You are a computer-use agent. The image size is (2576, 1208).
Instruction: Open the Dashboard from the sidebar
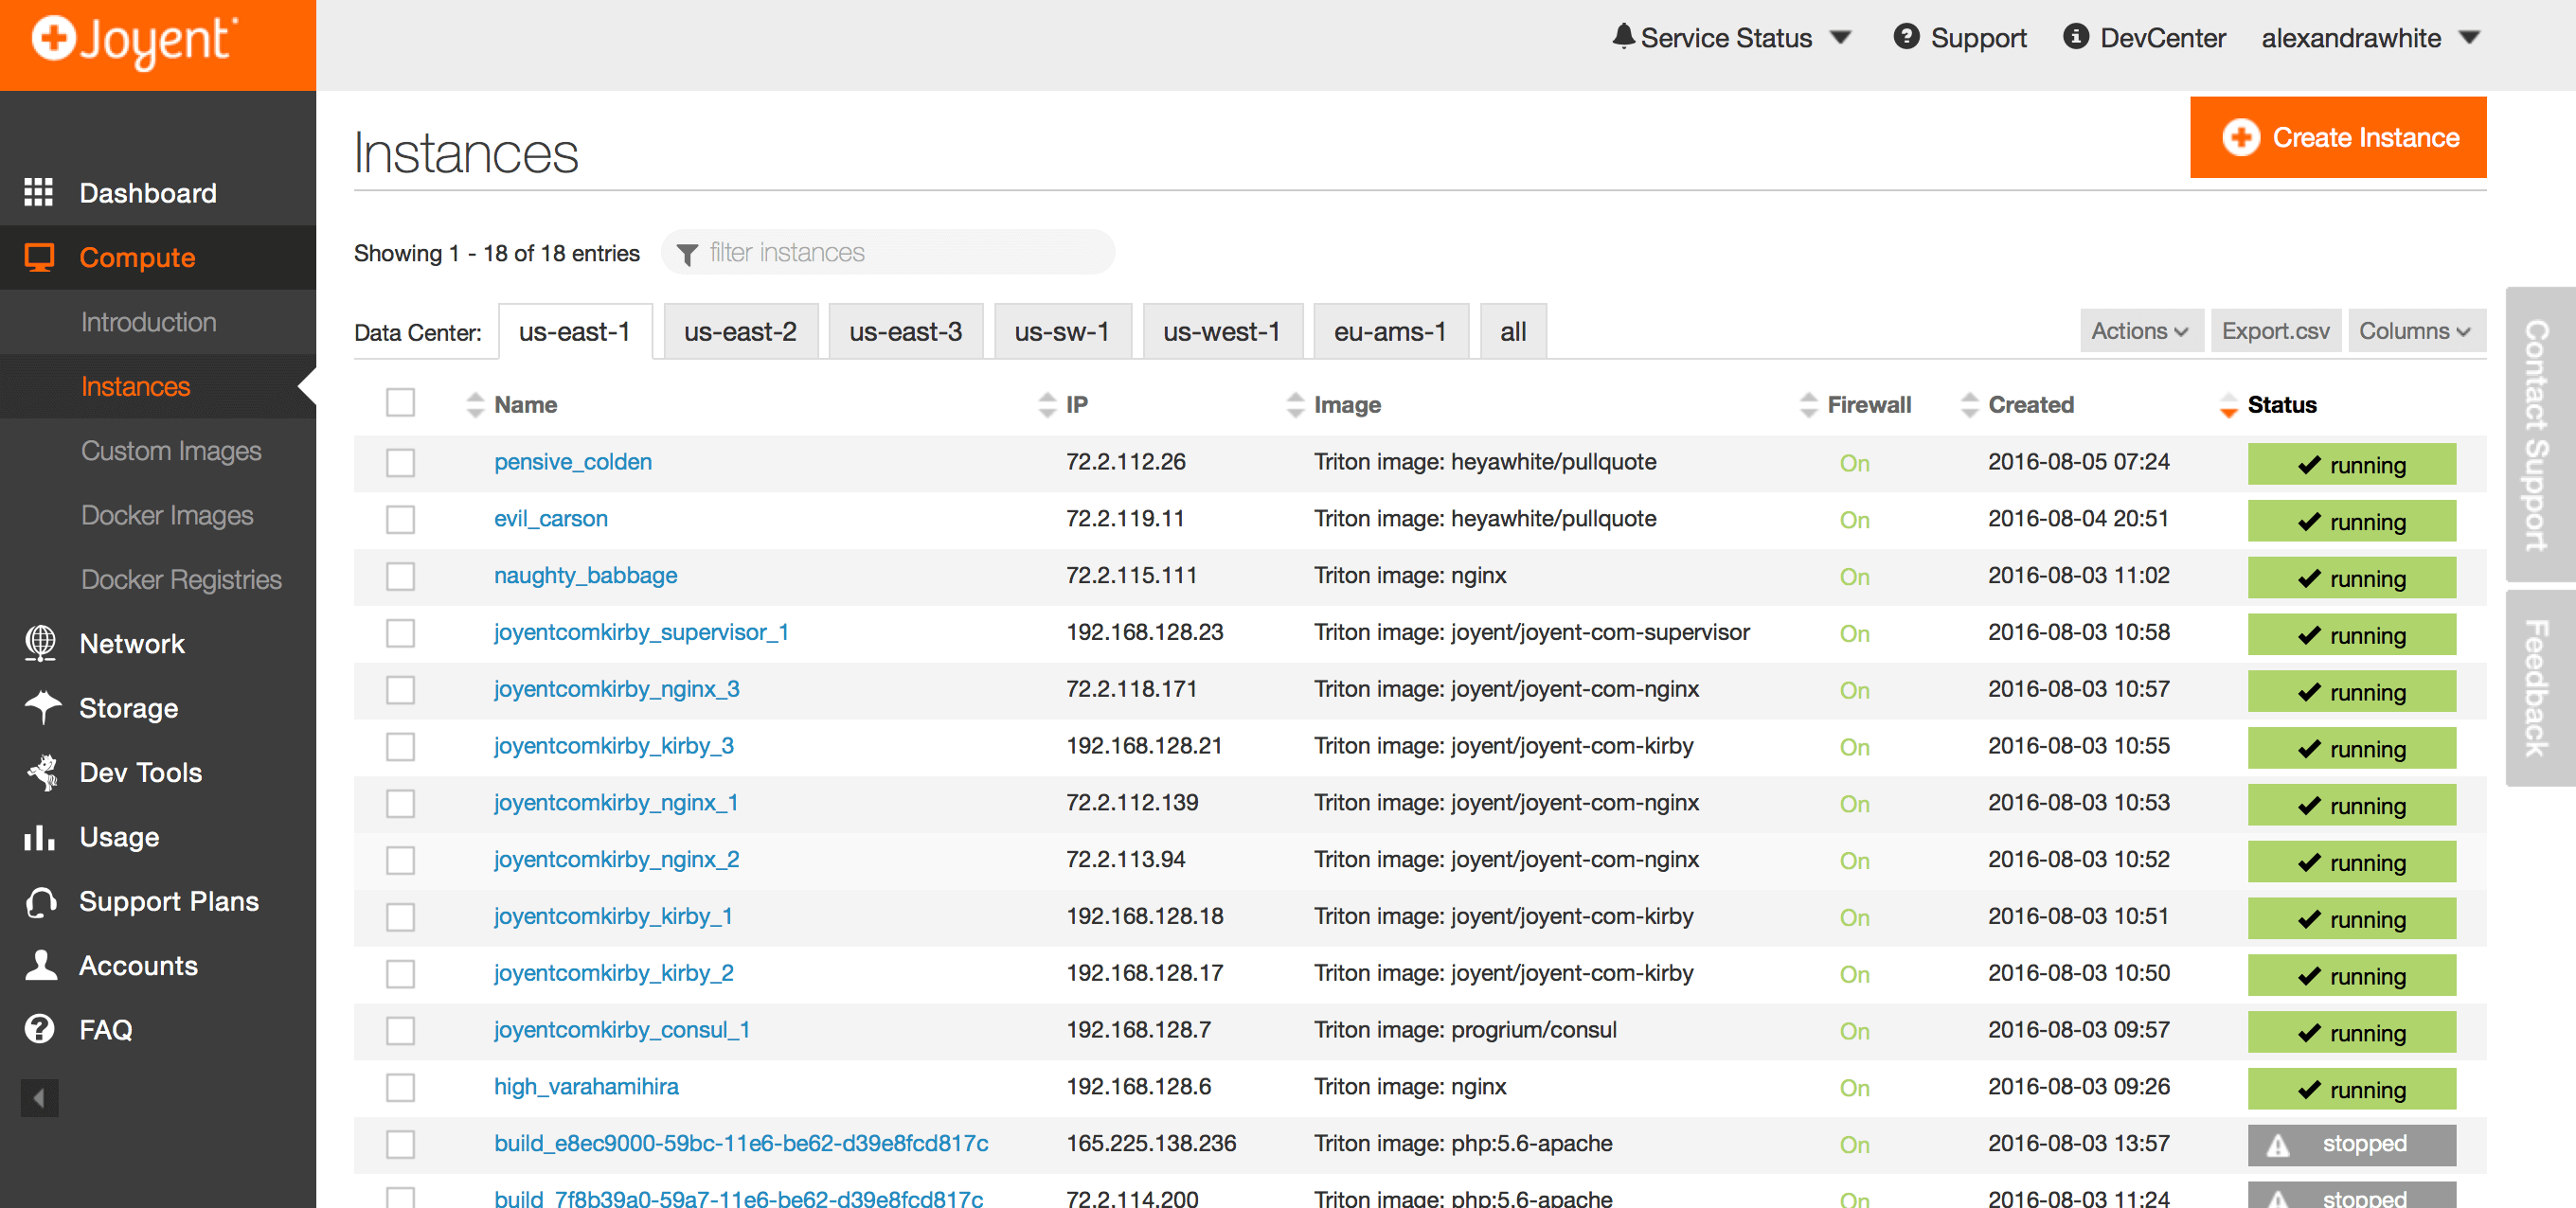click(x=38, y=192)
